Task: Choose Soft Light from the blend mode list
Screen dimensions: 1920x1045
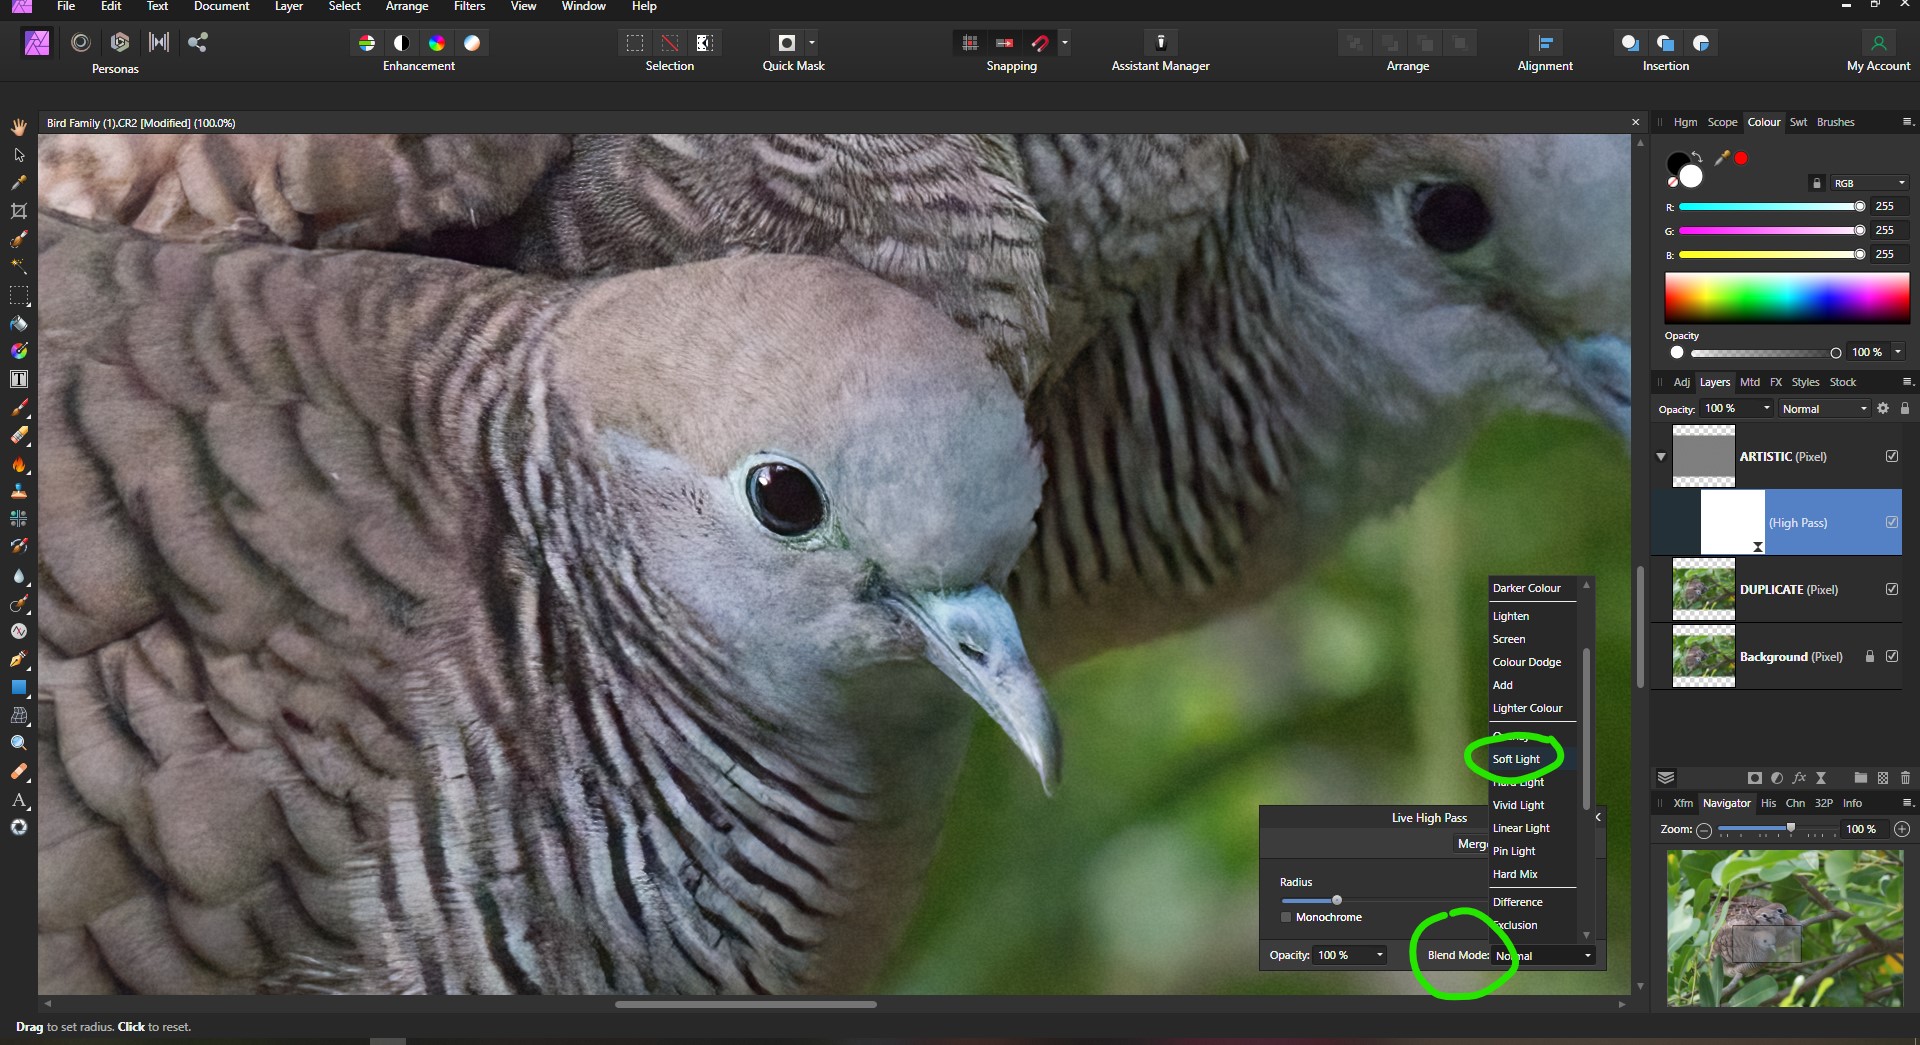Action: tap(1516, 759)
